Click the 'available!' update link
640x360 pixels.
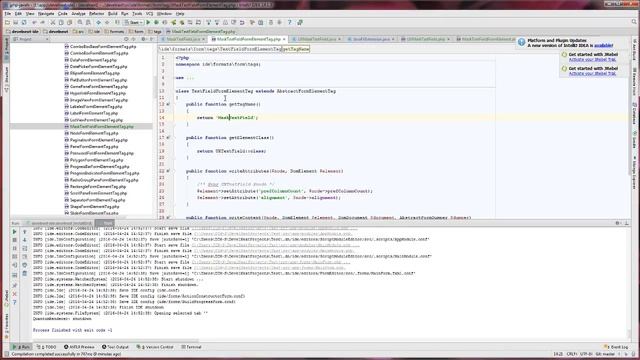click(x=603, y=45)
